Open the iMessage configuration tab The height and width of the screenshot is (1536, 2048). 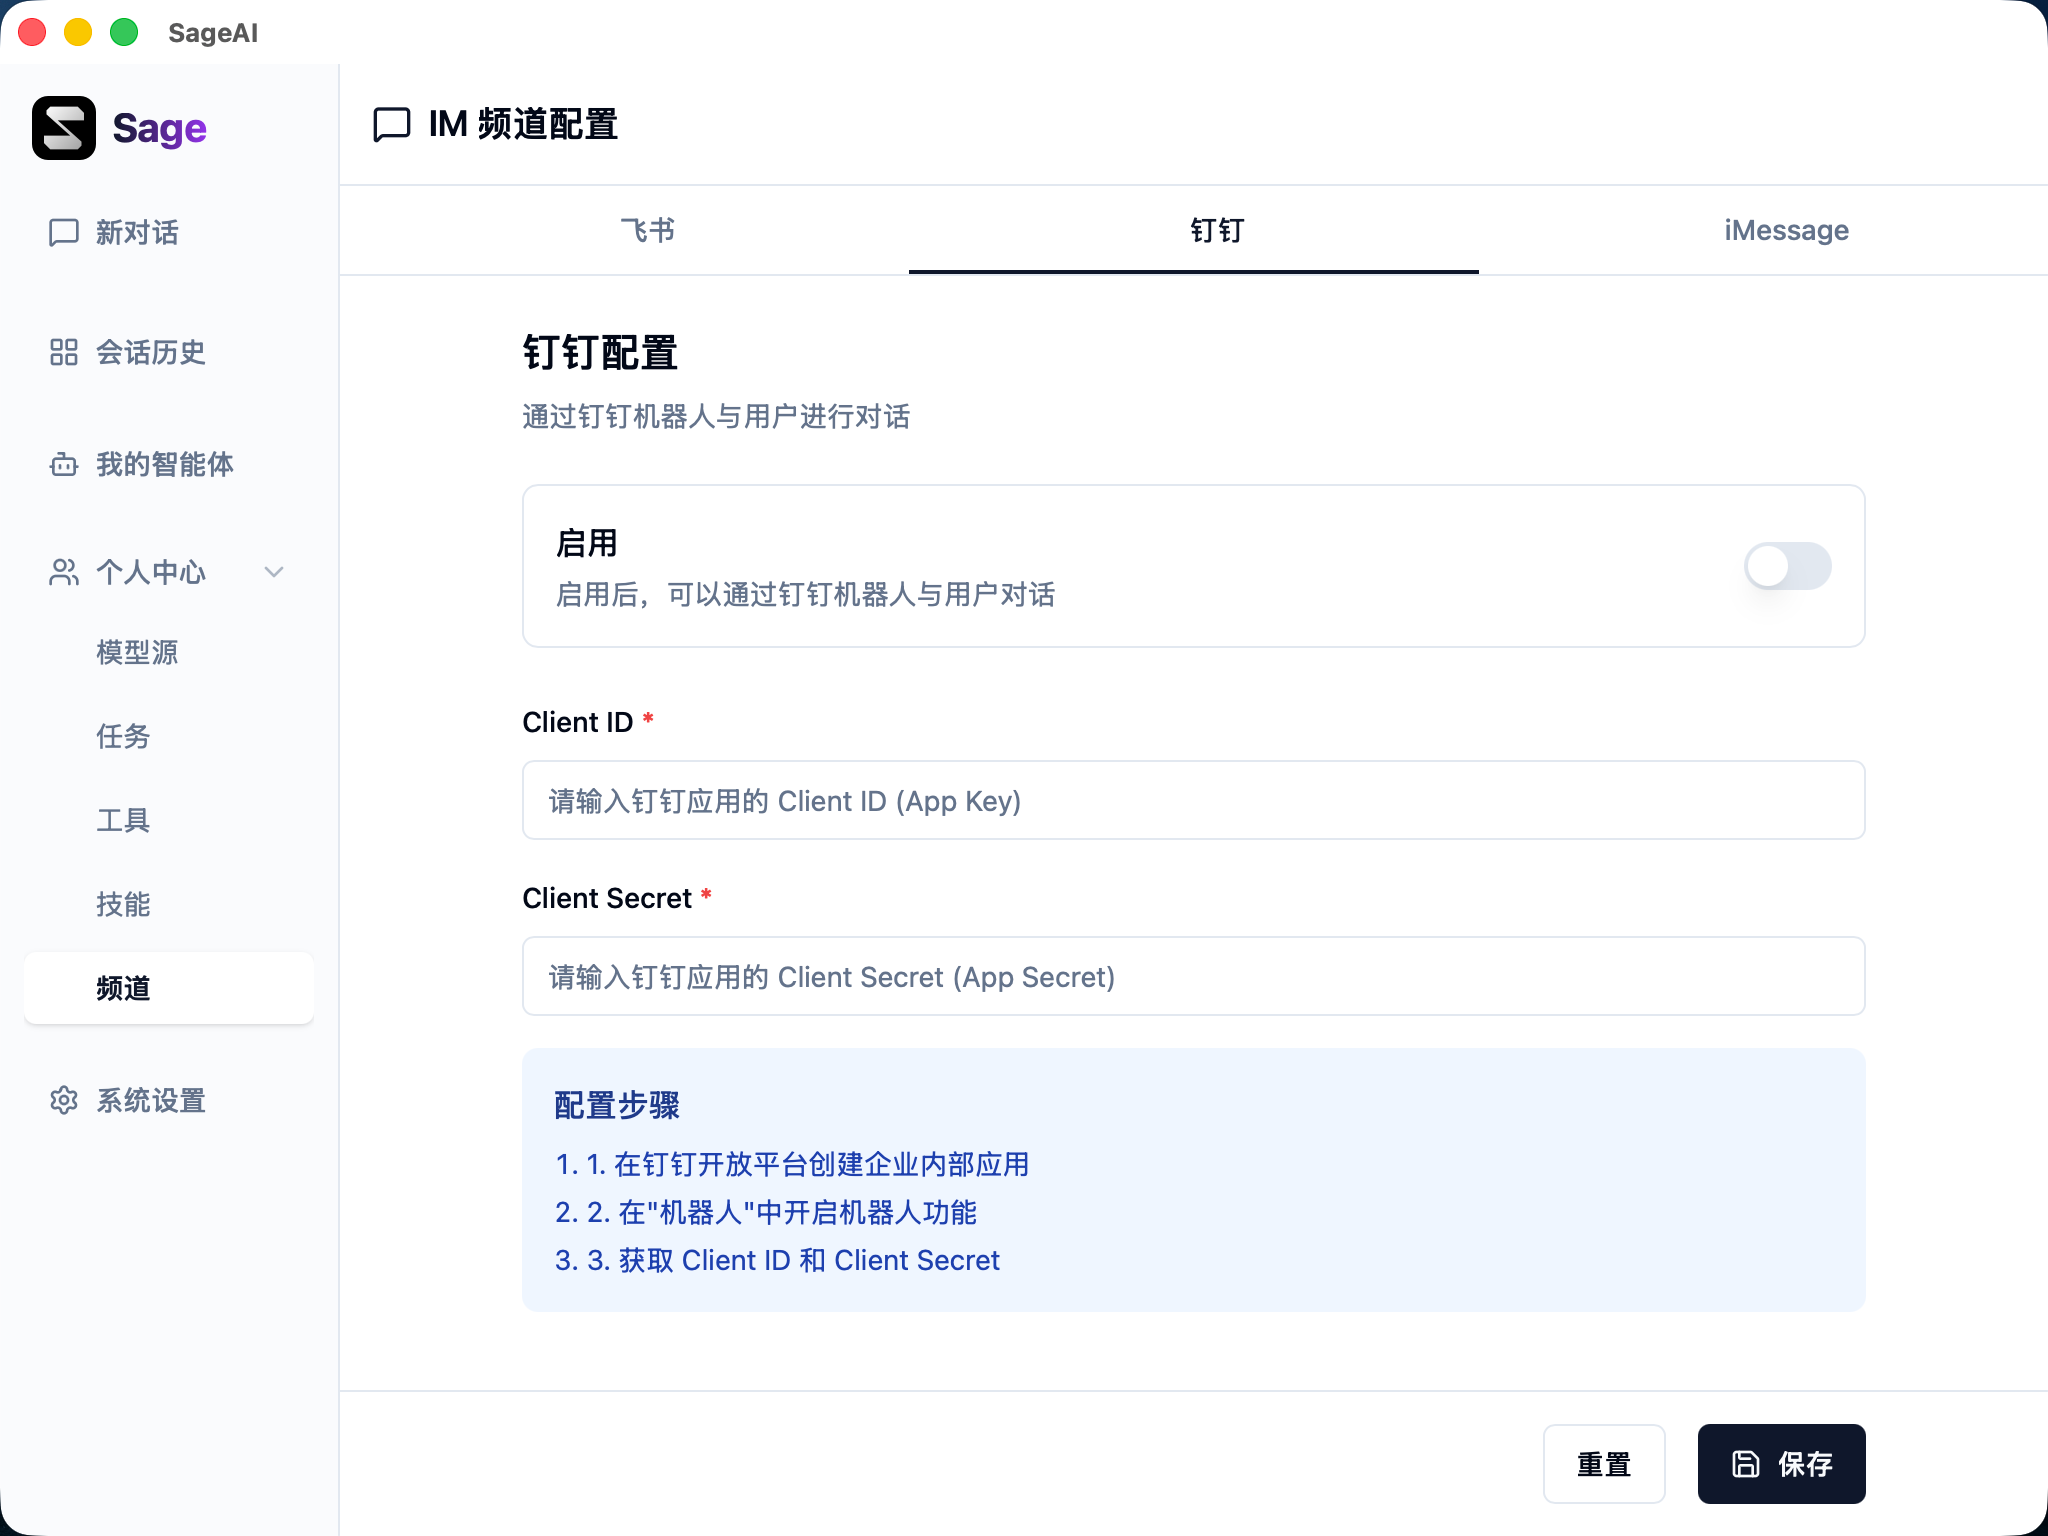click(x=1785, y=230)
